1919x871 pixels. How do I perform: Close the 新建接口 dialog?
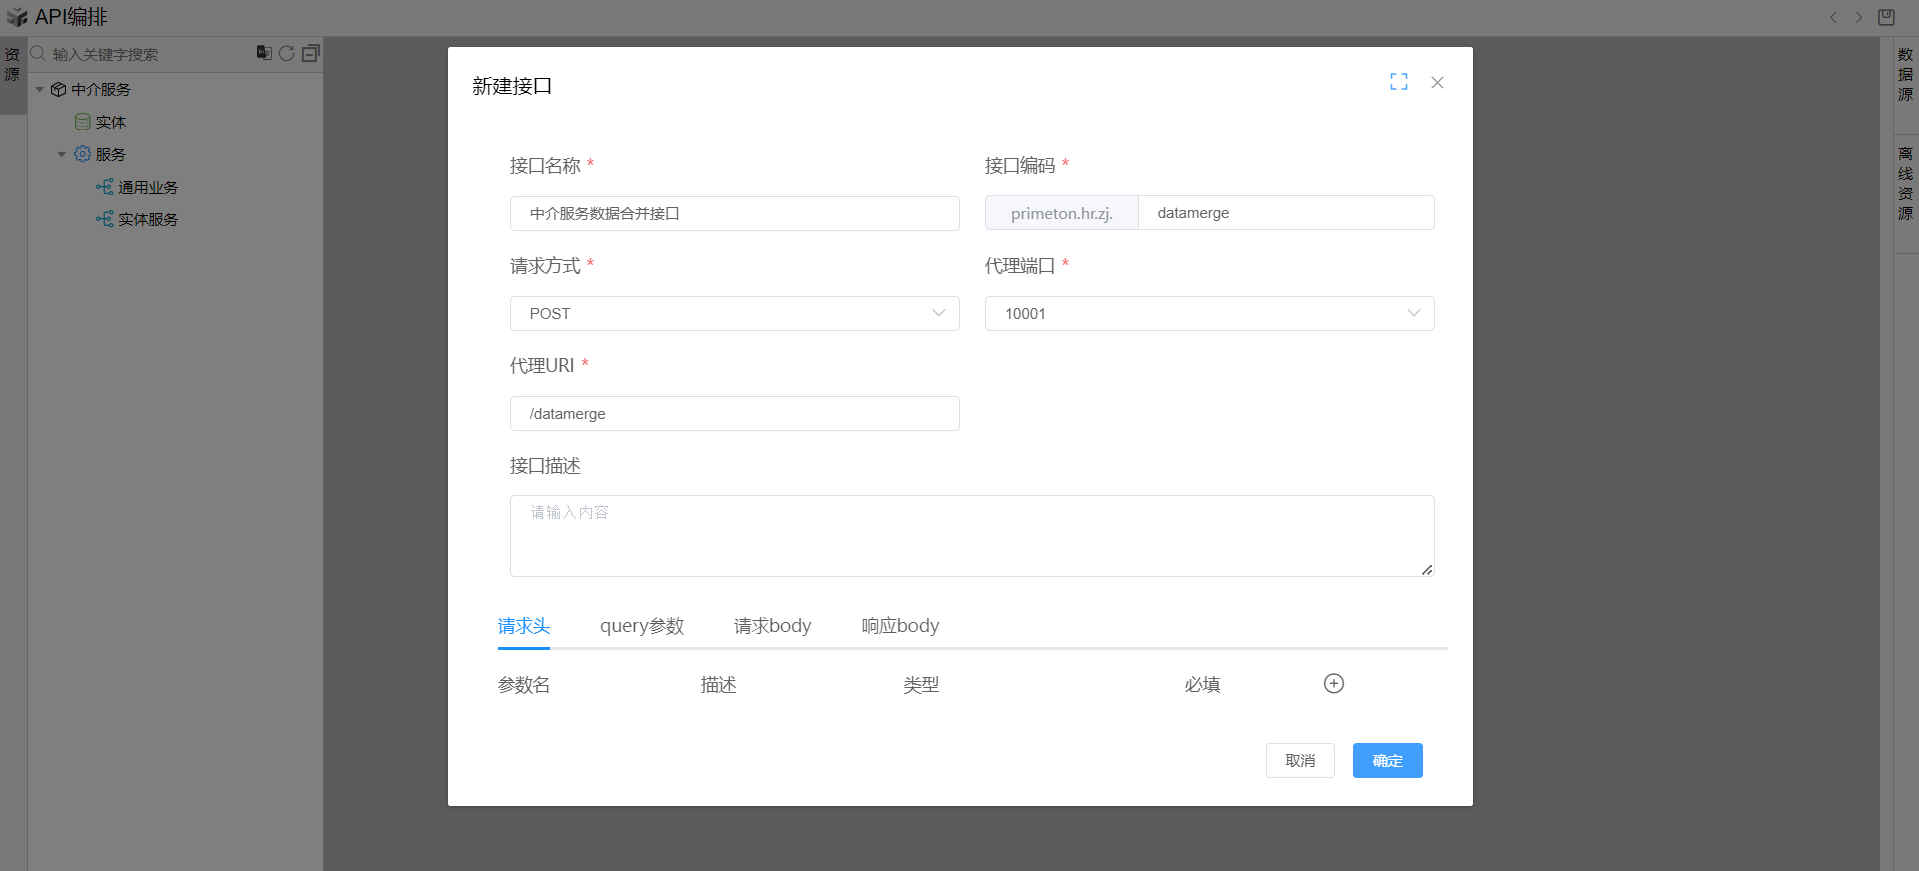(x=1437, y=82)
